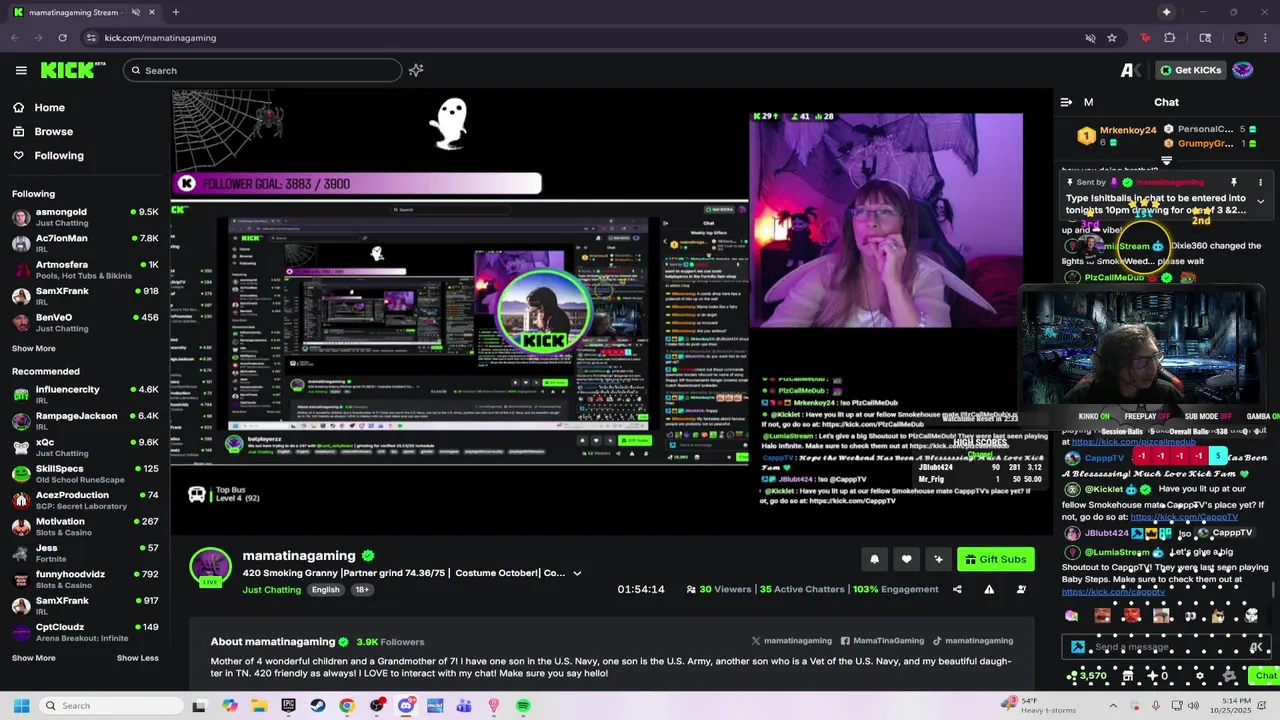Open the https://kick.com/capptv chat link

coord(1113,592)
